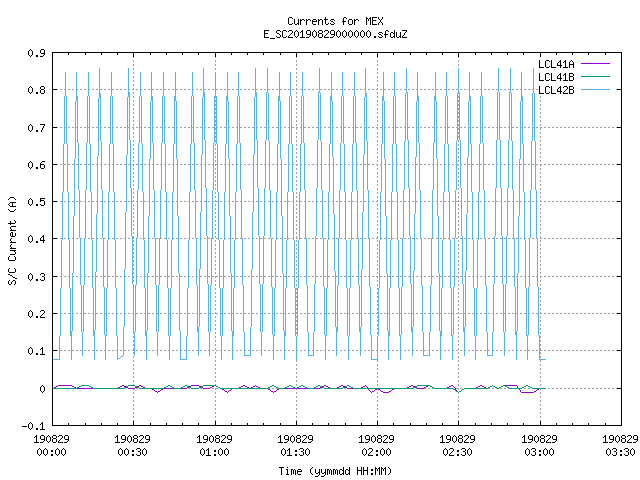The image size is (640, 480).
Task: Click the x-axis label 190829 01:00
Action: 214,446
